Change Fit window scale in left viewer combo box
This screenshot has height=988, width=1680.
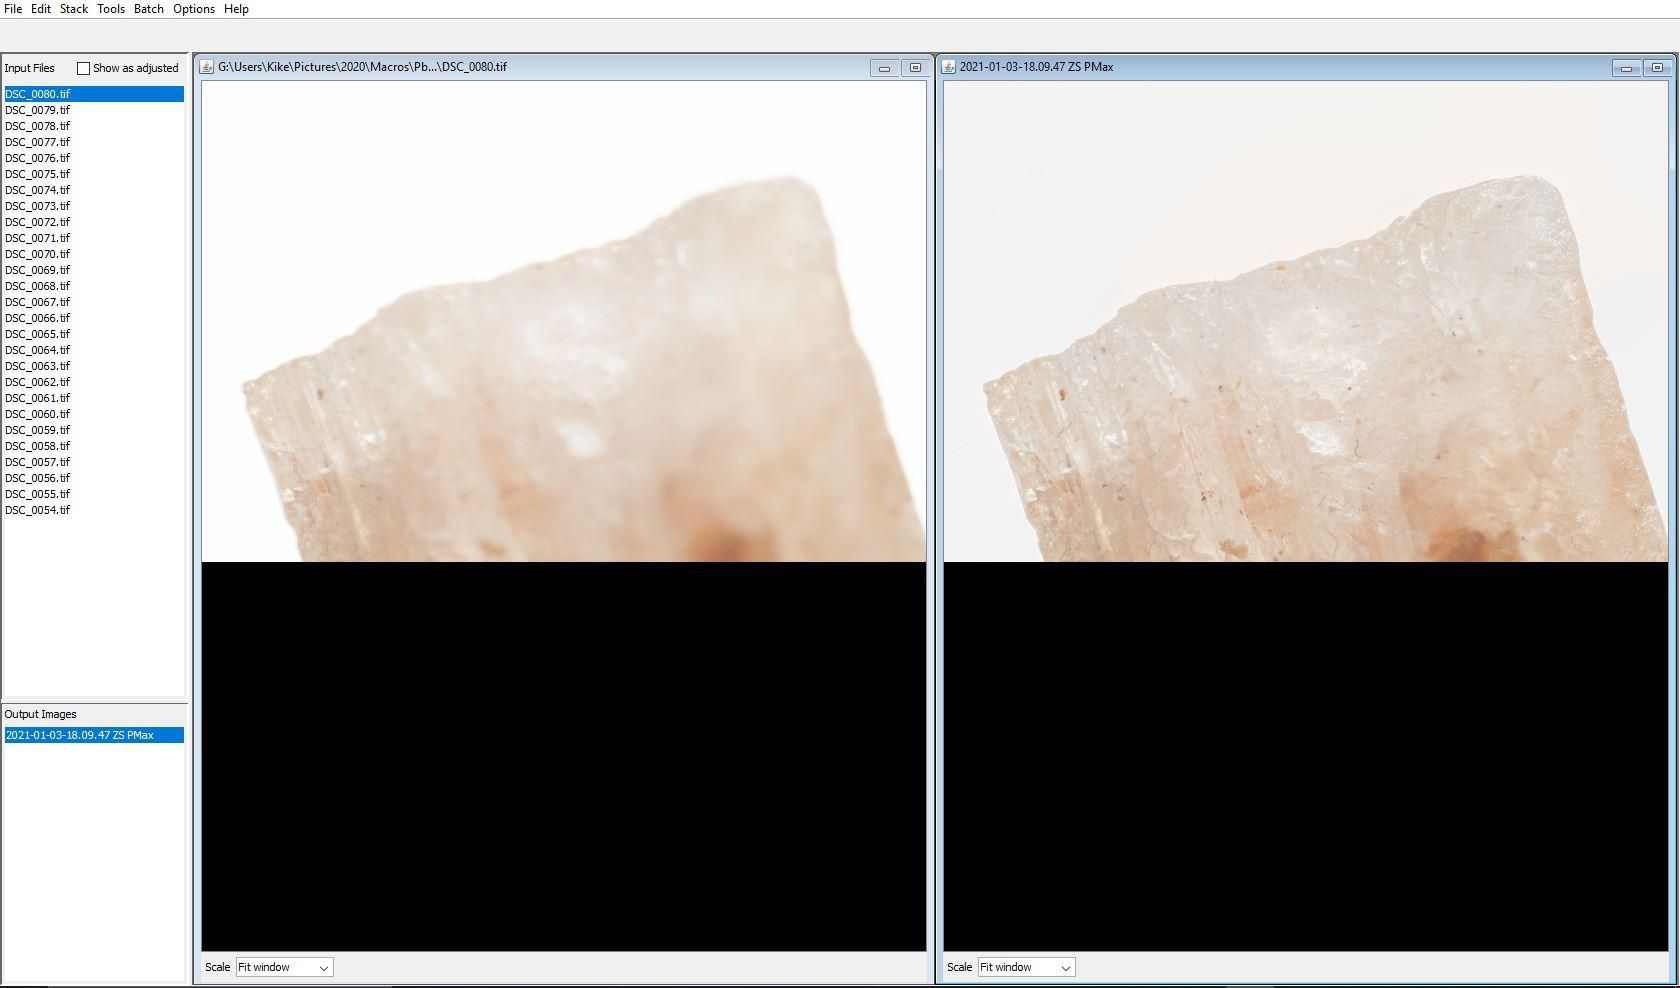coord(284,967)
